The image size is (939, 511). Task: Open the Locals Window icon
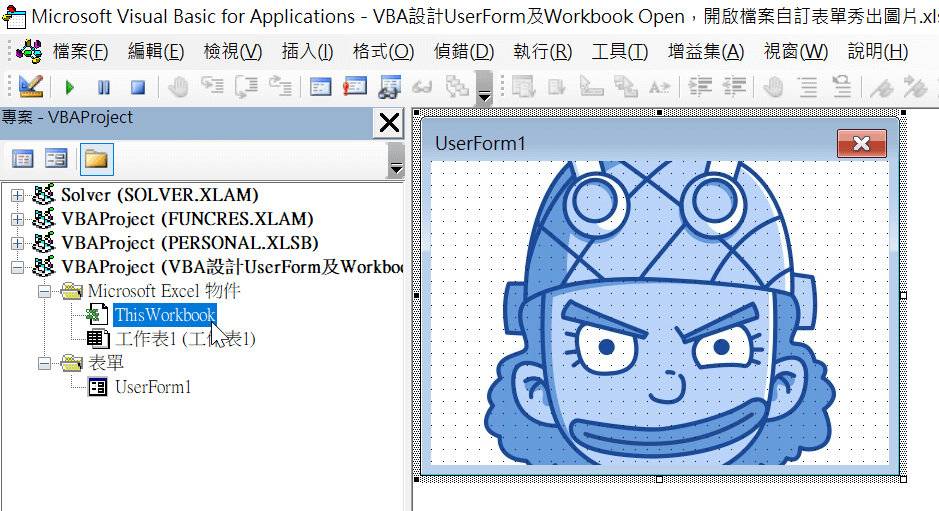tap(320, 87)
